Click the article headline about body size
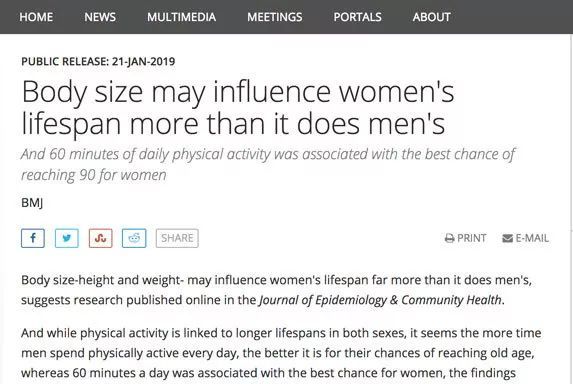573x384 pixels. (x=238, y=107)
